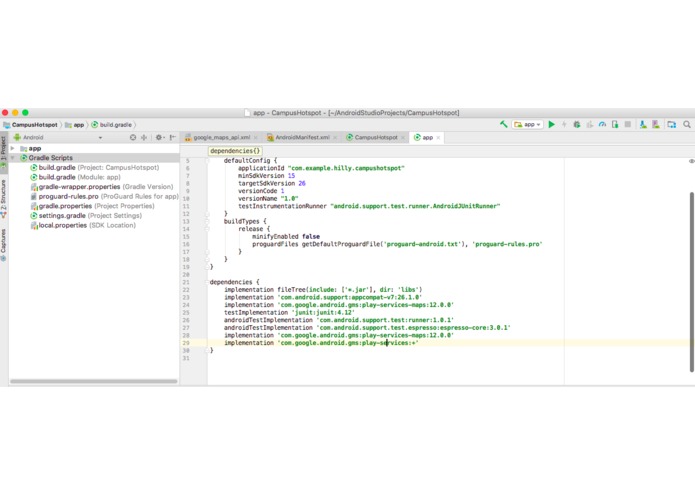
Task: Click the appcompat-v7:26.1.0 dependency line
Action: click(323, 297)
